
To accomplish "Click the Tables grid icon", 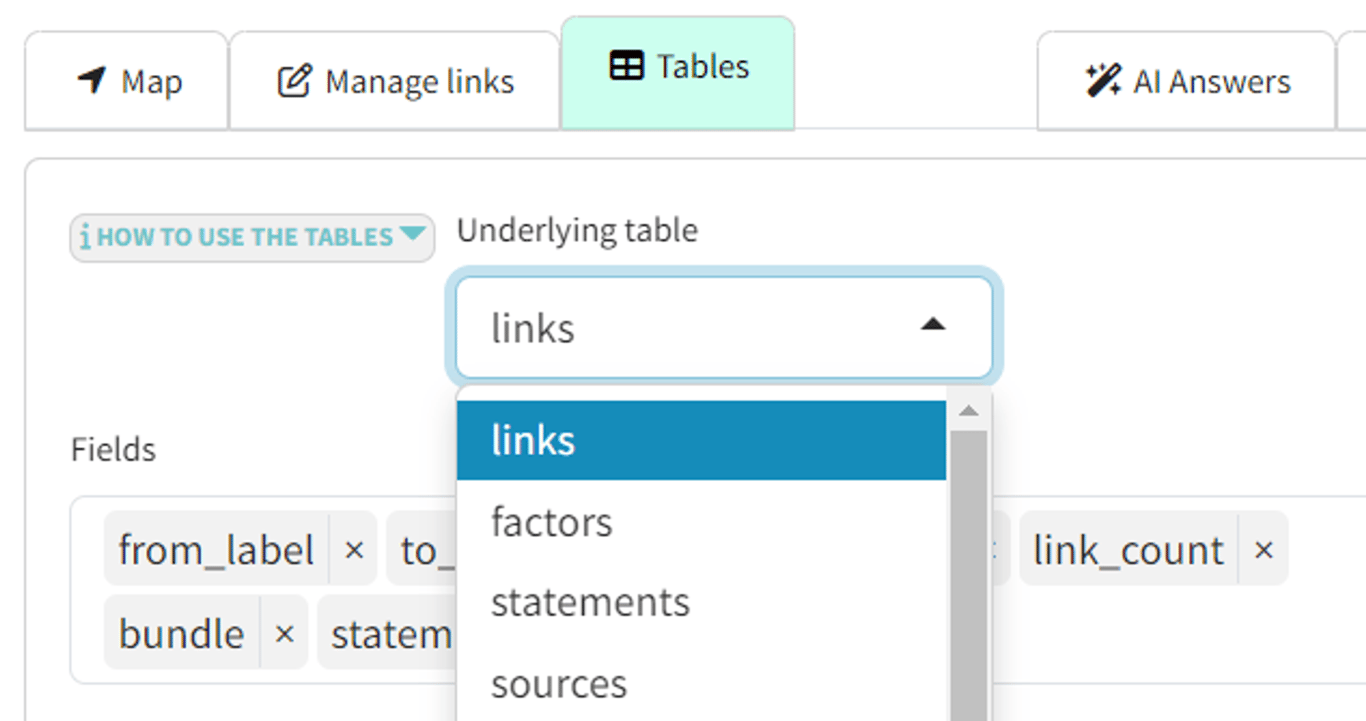I will [626, 67].
